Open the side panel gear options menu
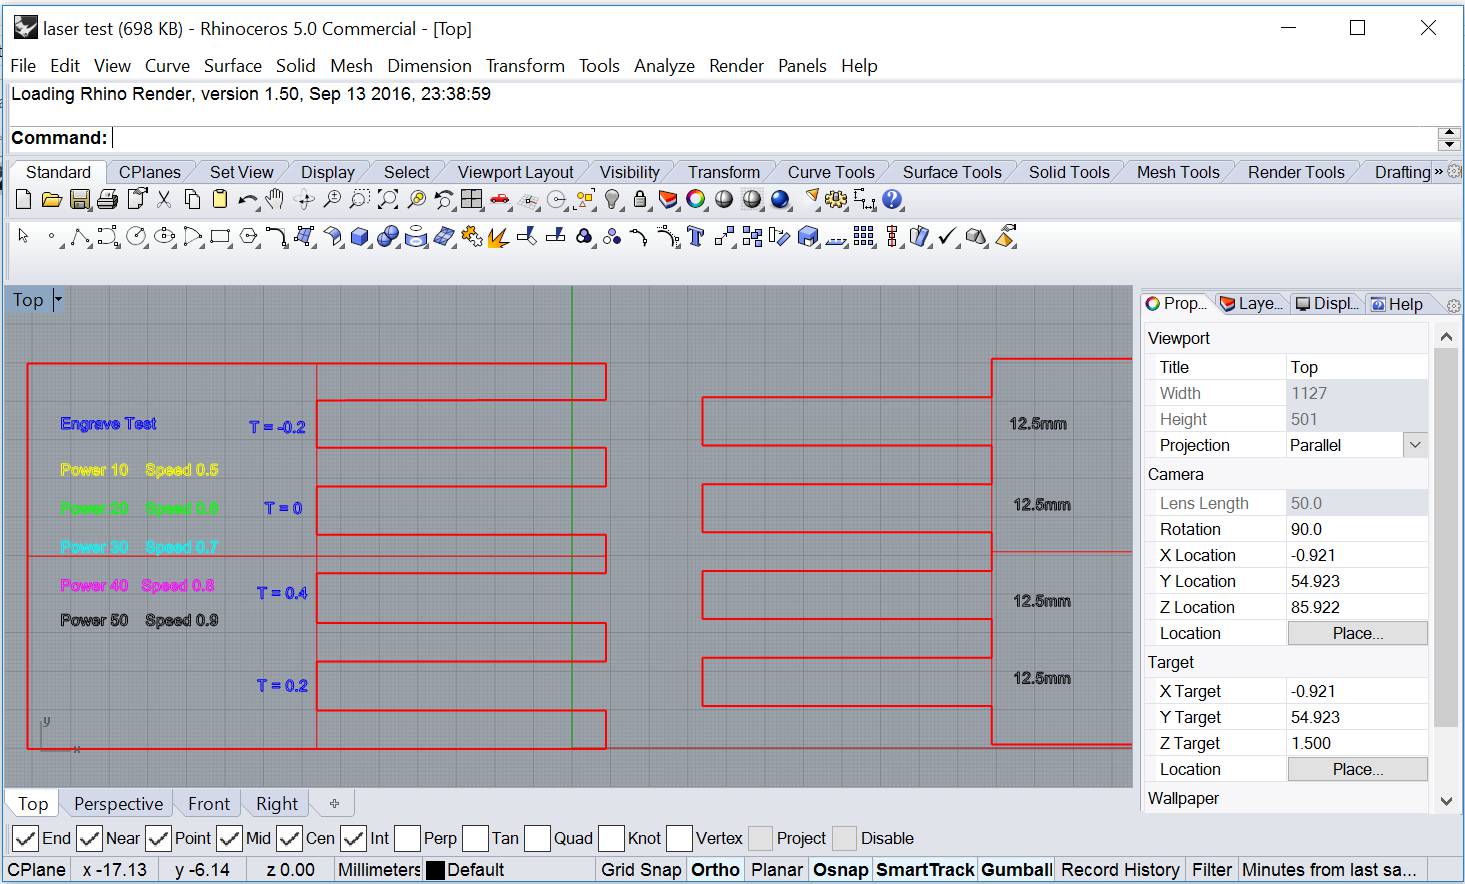This screenshot has width=1465, height=884. (x=1453, y=304)
